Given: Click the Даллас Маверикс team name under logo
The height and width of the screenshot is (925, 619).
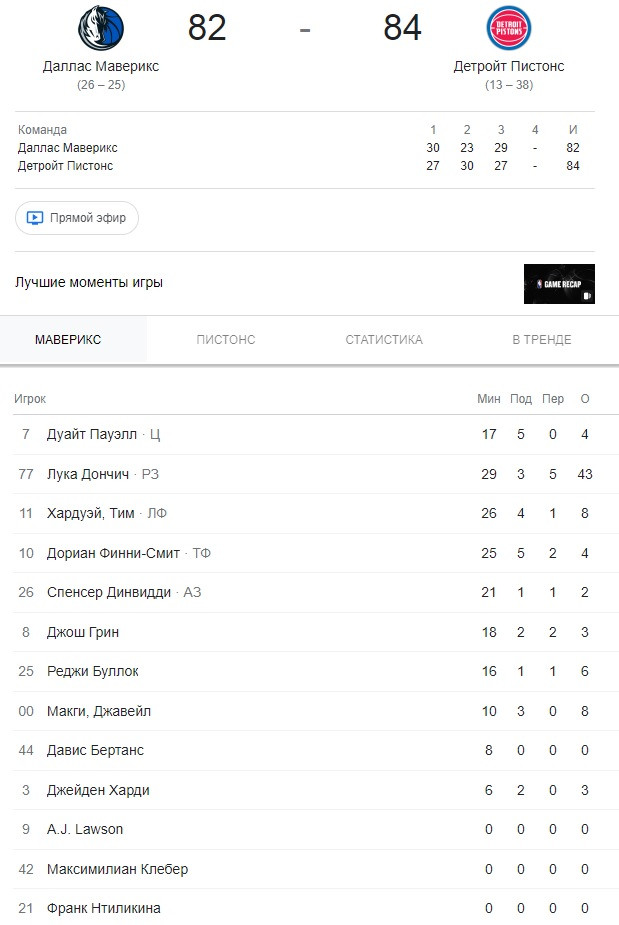Looking at the screenshot, I should point(101,66).
